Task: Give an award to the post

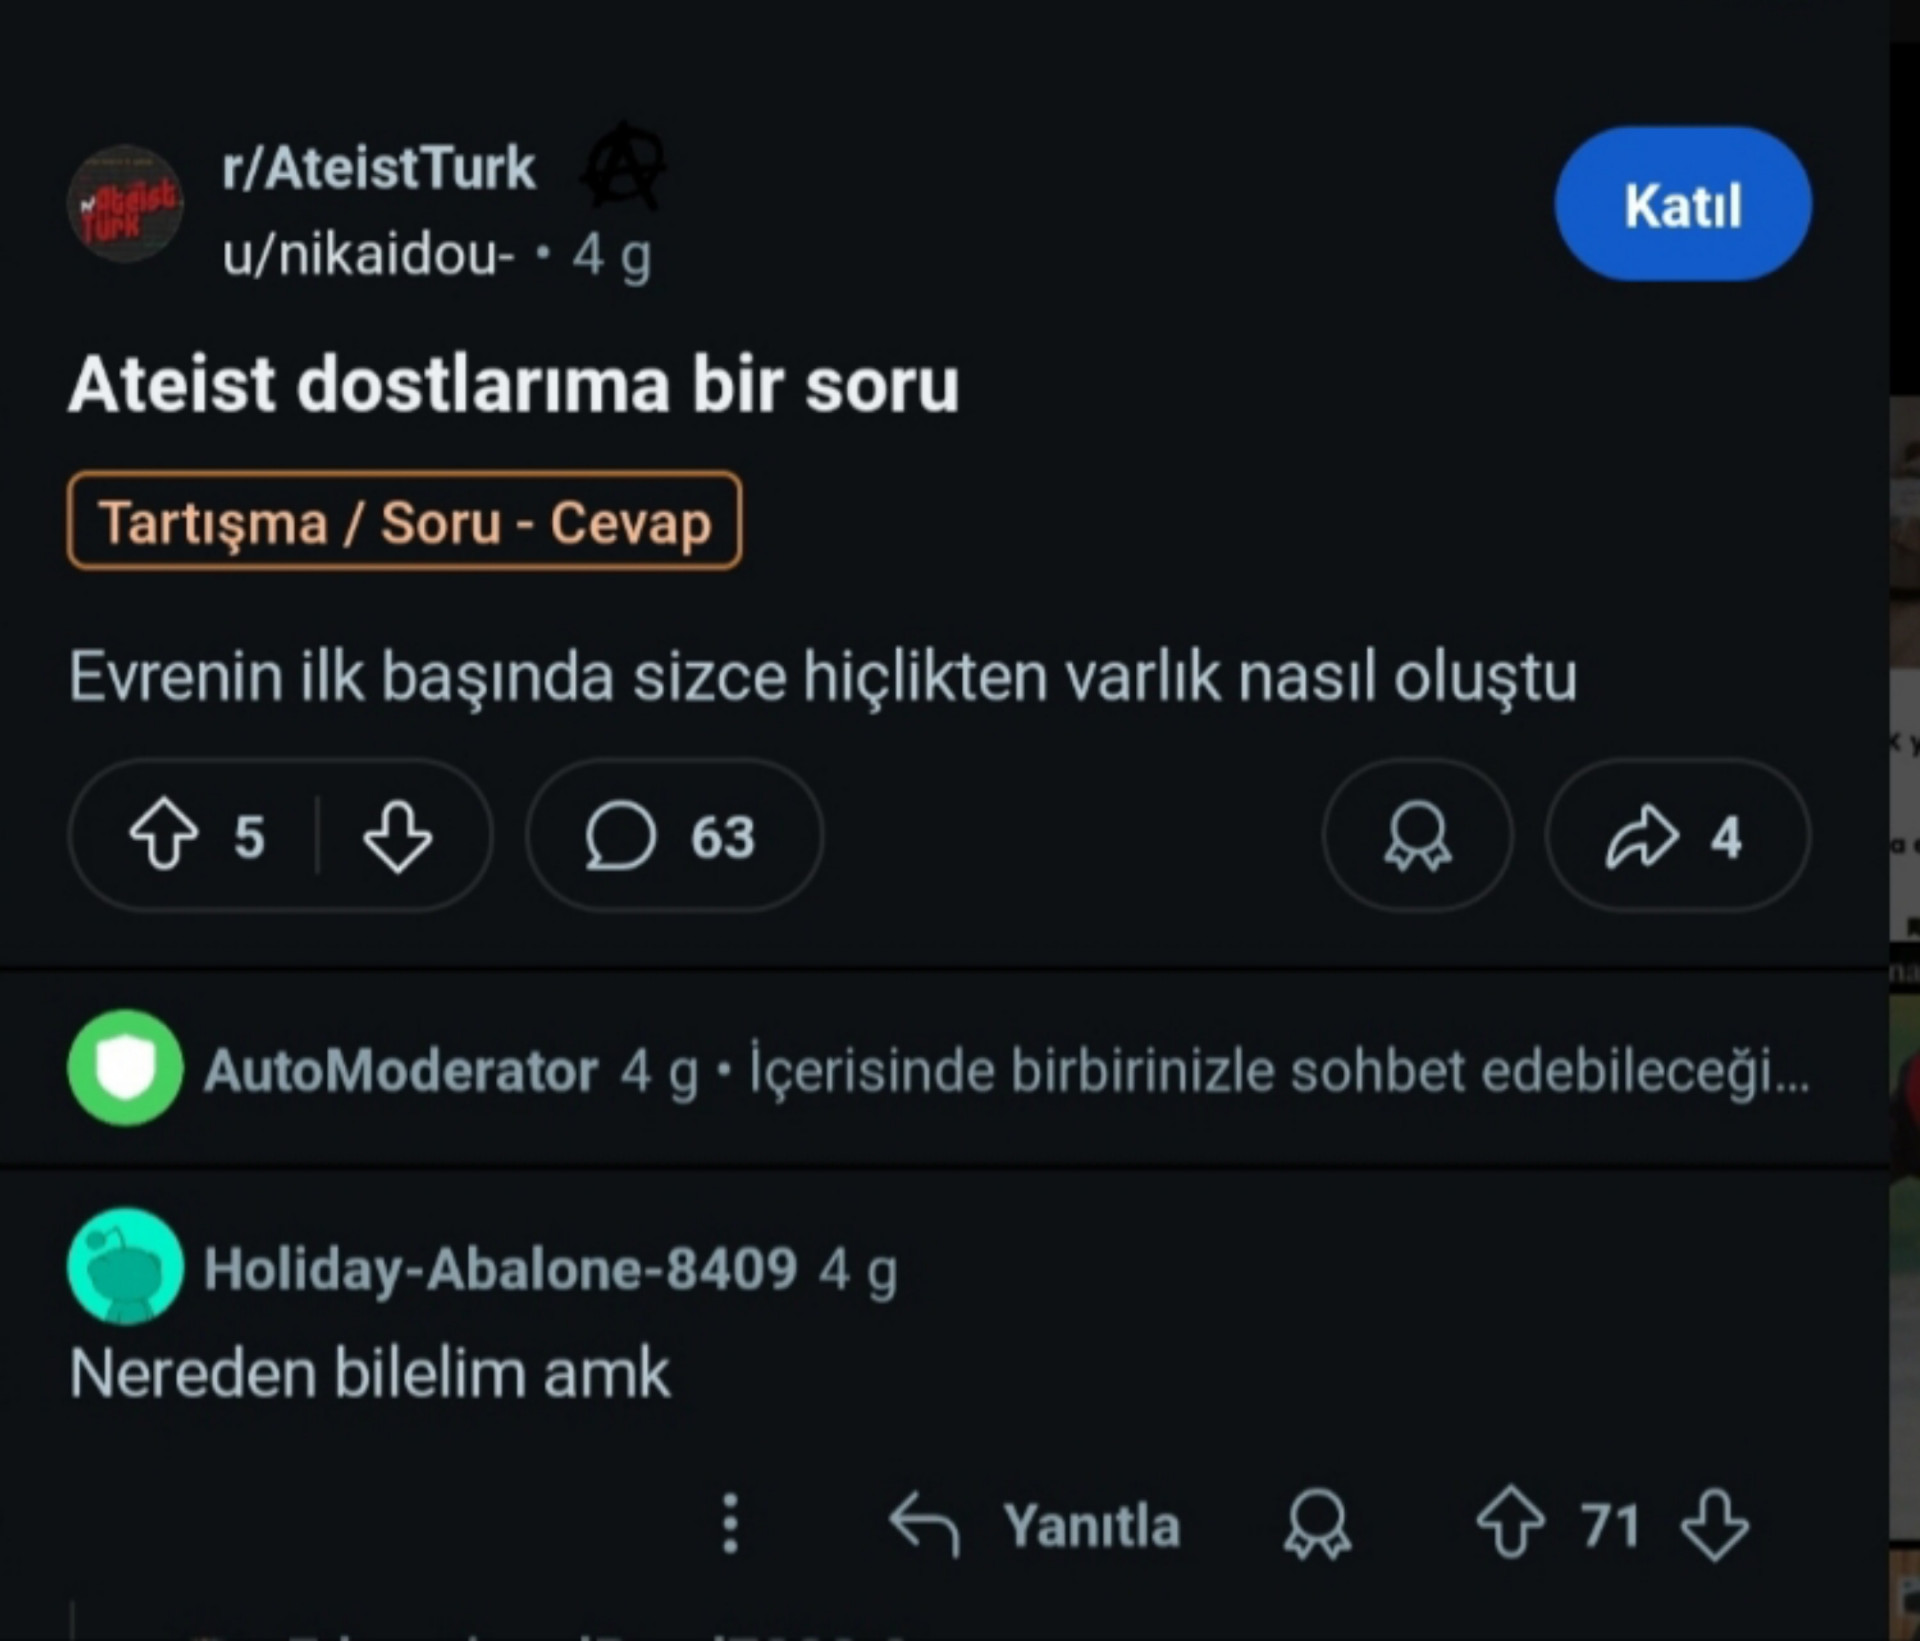Action: click(x=1417, y=835)
